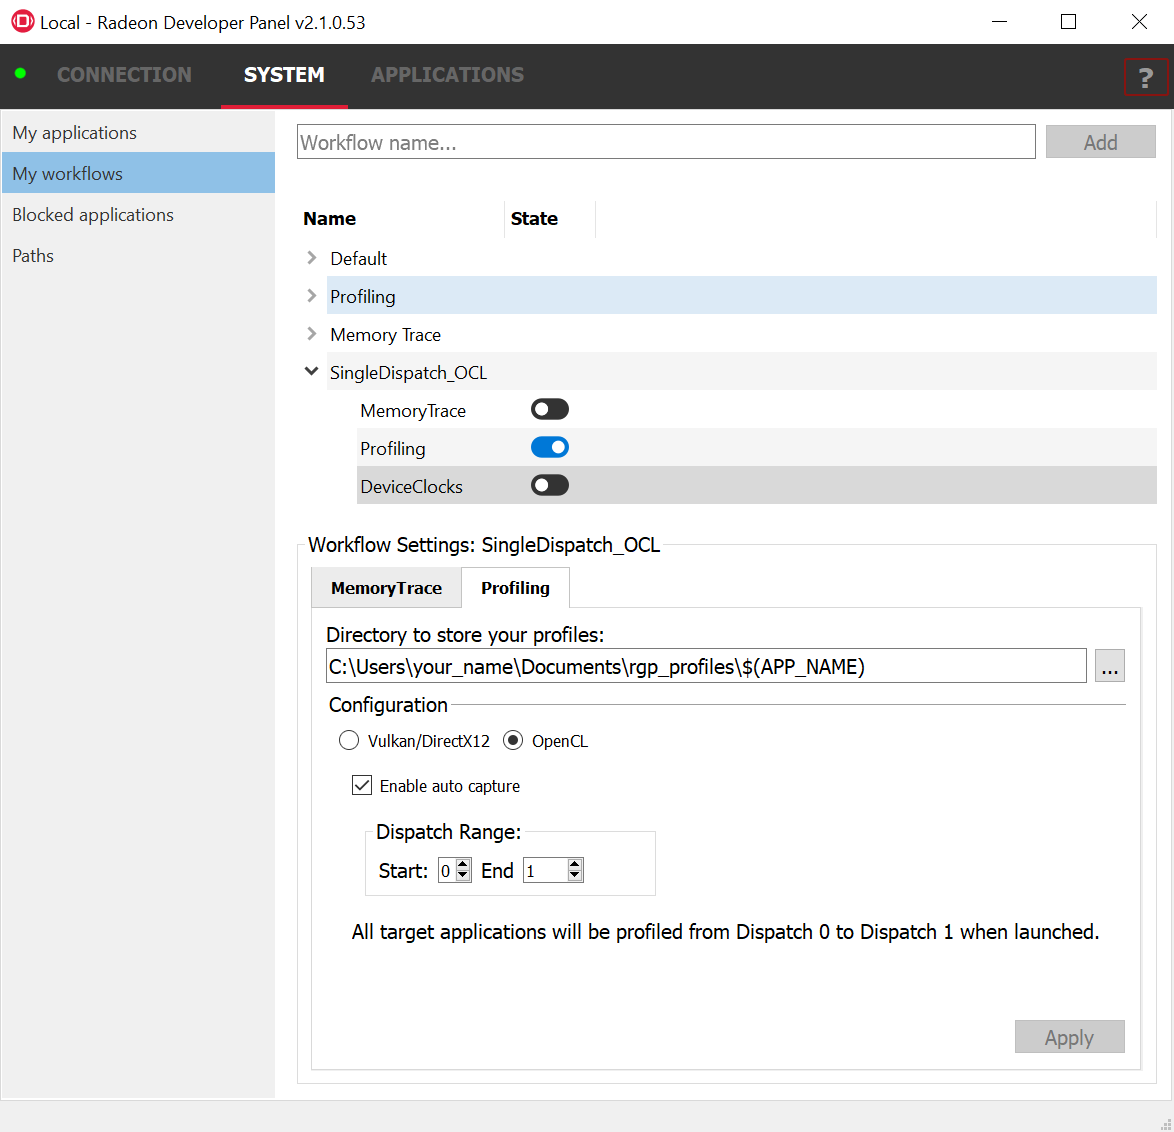Image resolution: width=1174 pixels, height=1132 pixels.
Task: Browse for profile directory with ellipsis button
Action: [1109, 666]
